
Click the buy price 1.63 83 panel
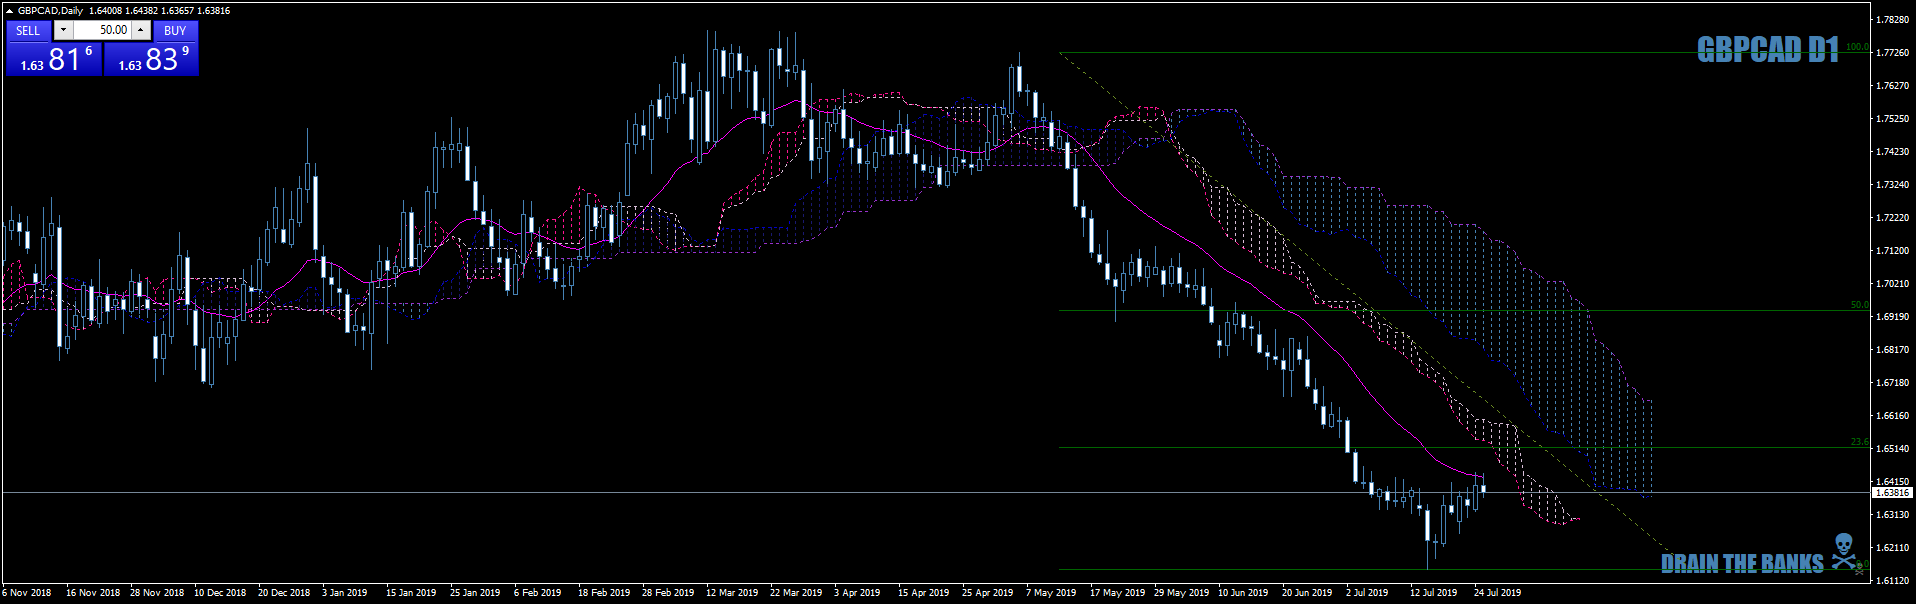(151, 59)
